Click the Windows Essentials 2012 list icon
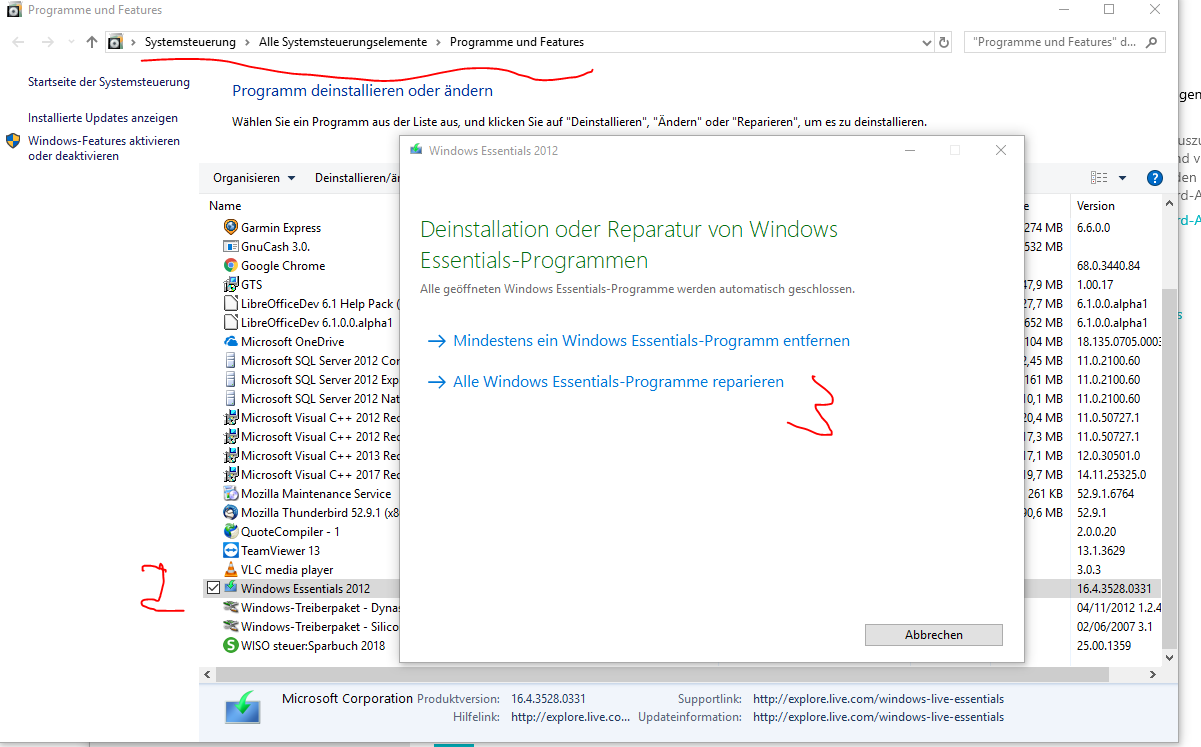 tap(231, 588)
